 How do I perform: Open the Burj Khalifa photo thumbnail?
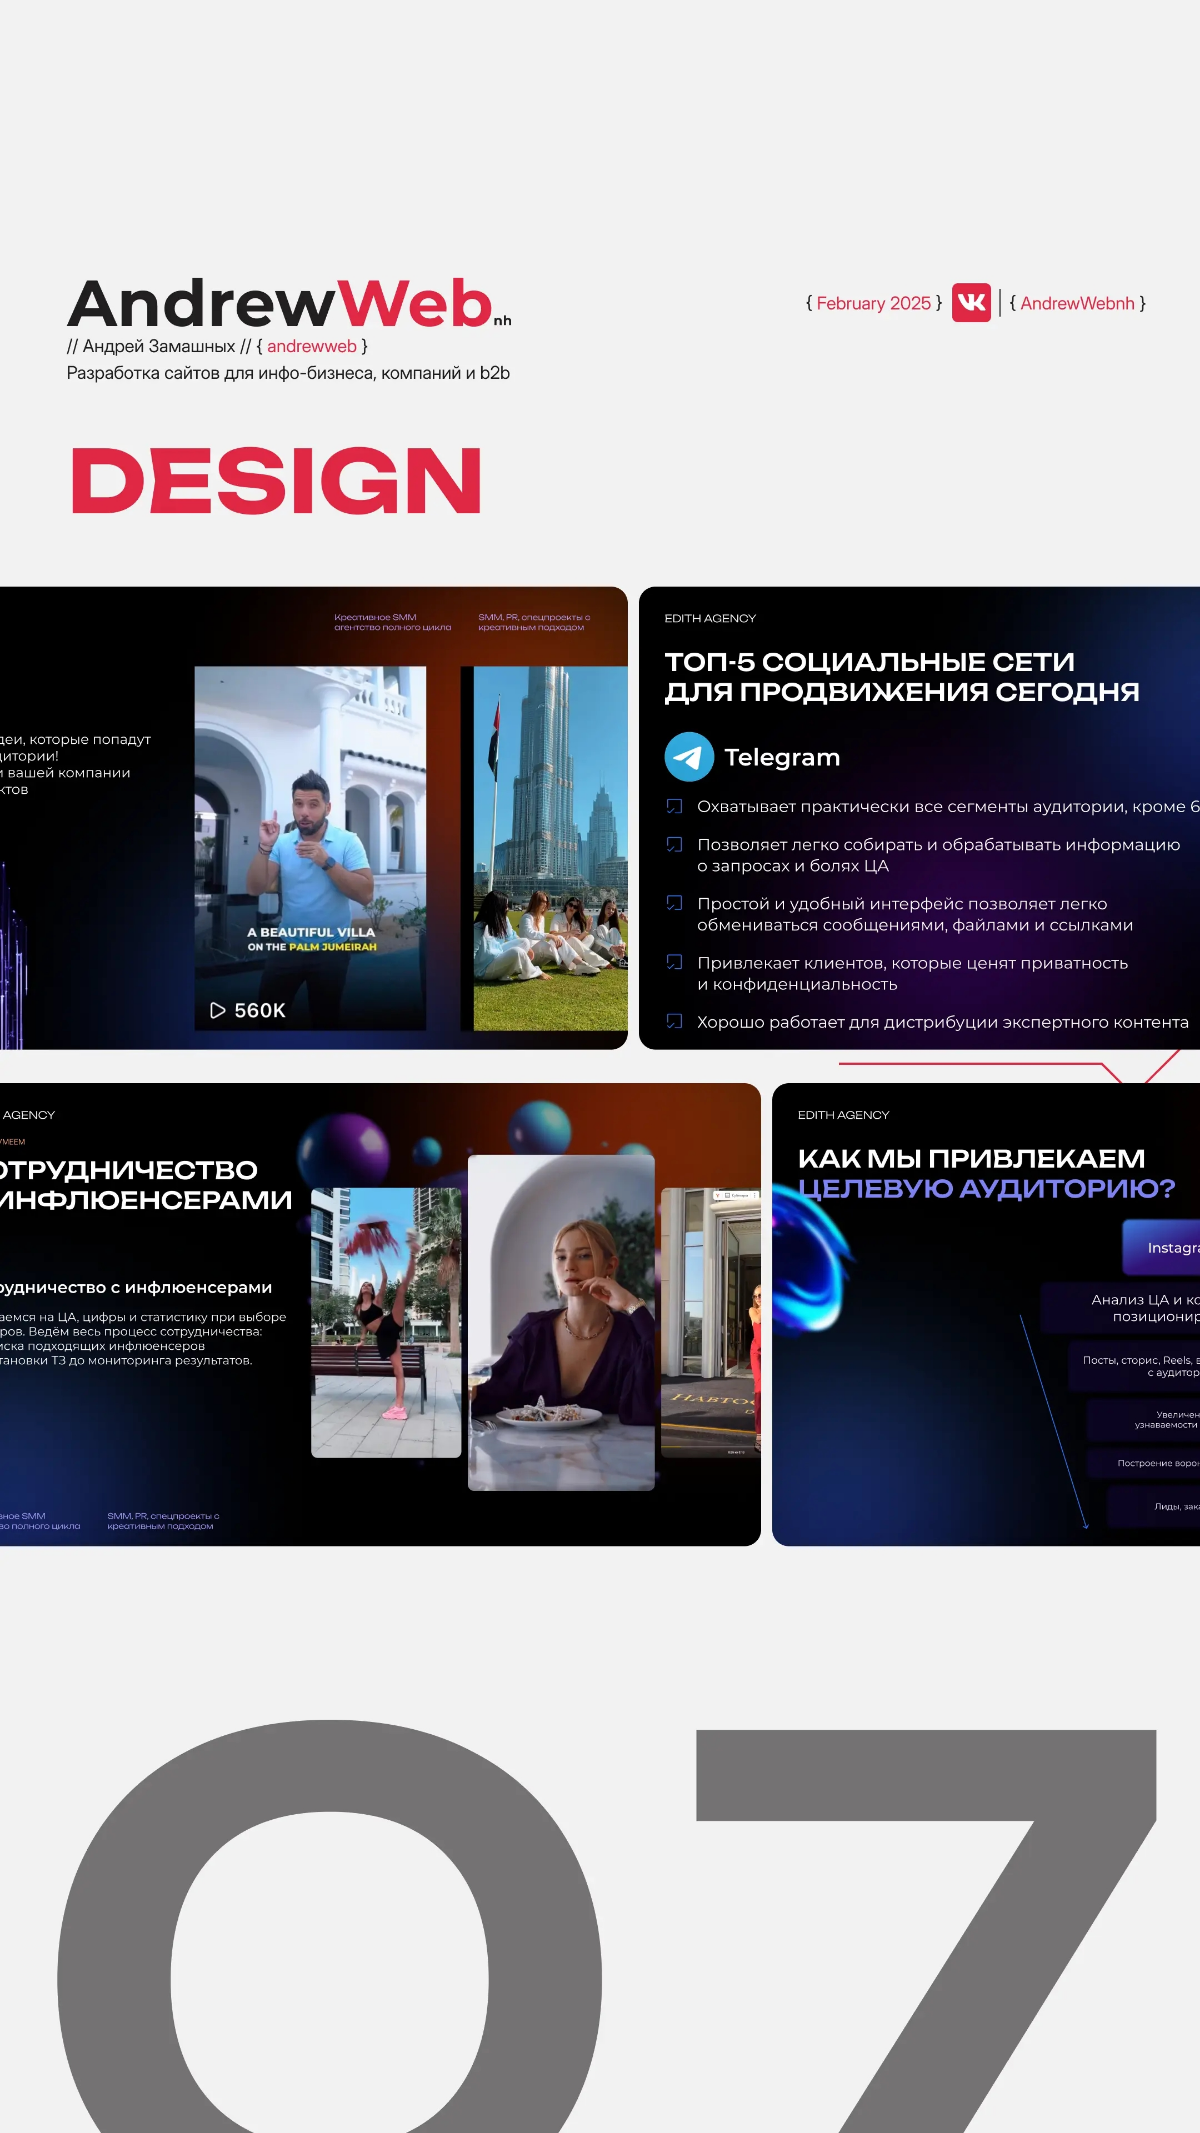(x=548, y=848)
